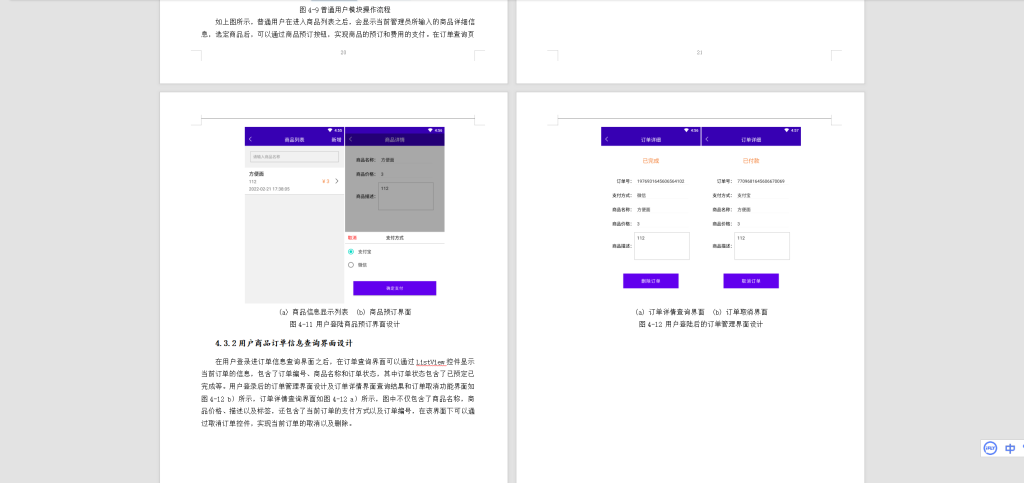Click the 支付方式 sheet title
The width and height of the screenshot is (1024, 483).
[394, 238]
